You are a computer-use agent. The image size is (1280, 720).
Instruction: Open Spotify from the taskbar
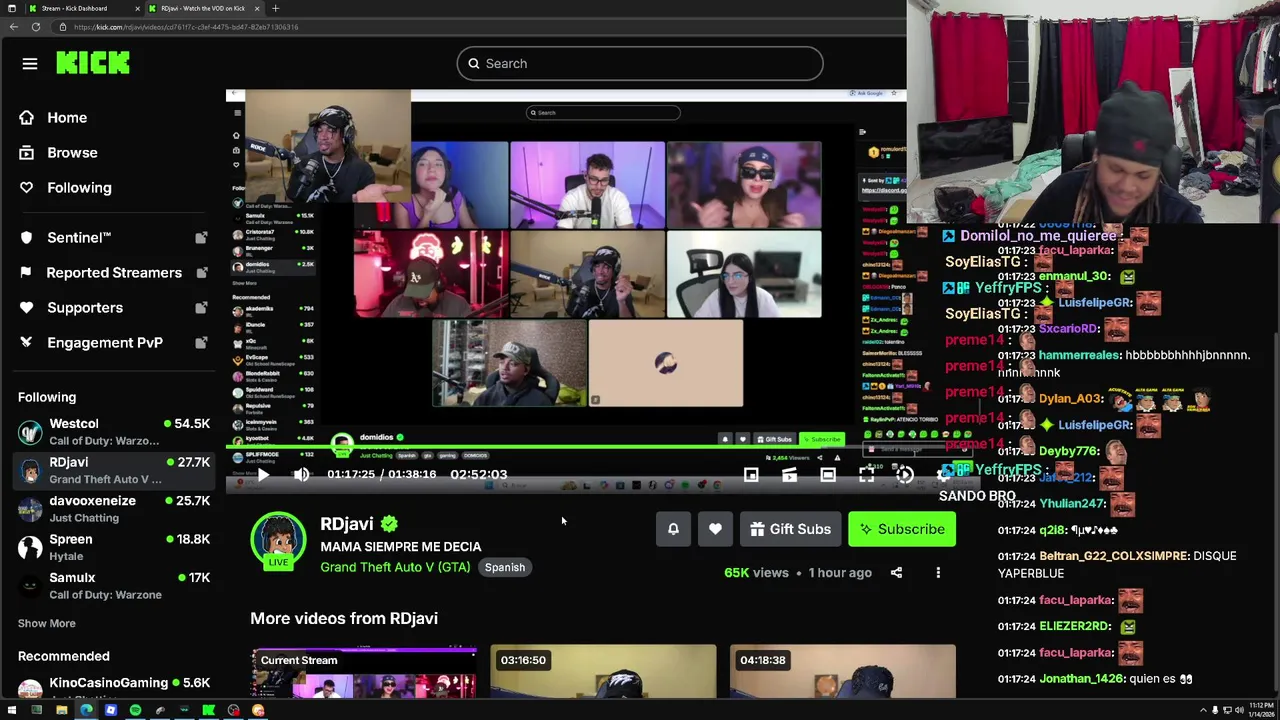pyautogui.click(x=135, y=711)
